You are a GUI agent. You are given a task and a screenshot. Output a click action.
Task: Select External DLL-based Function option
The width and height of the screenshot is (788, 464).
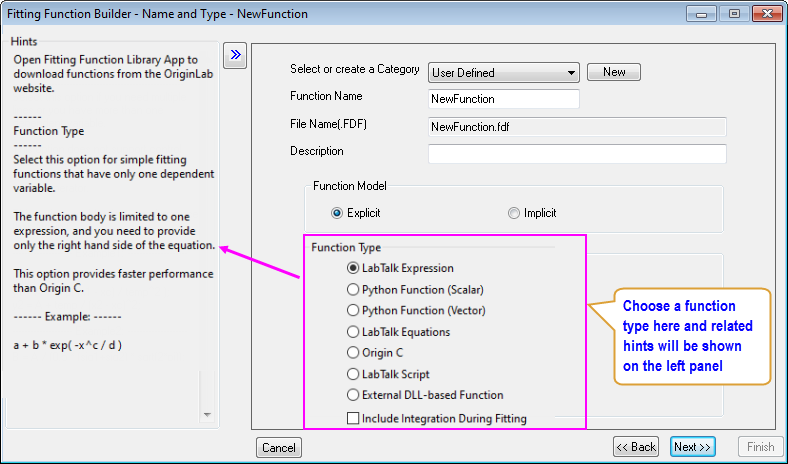(352, 395)
